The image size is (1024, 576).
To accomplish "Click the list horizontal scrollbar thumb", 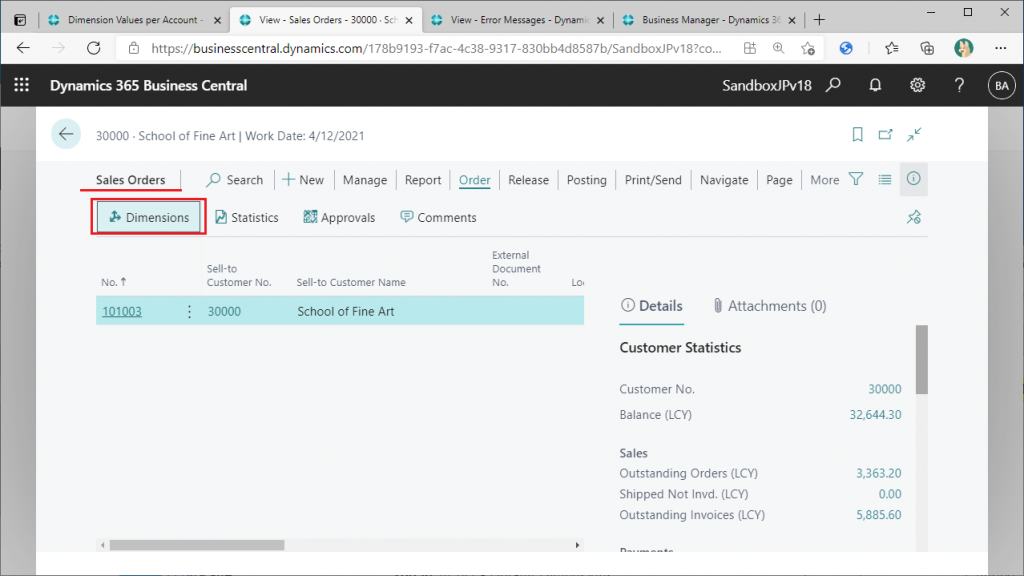I will [197, 545].
